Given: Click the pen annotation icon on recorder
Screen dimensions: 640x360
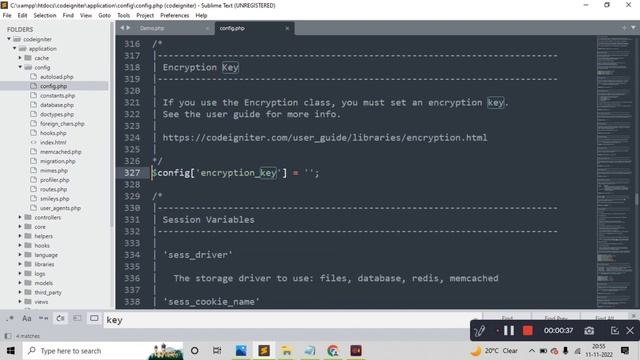Looking at the screenshot, I should pyautogui.click(x=480, y=331).
